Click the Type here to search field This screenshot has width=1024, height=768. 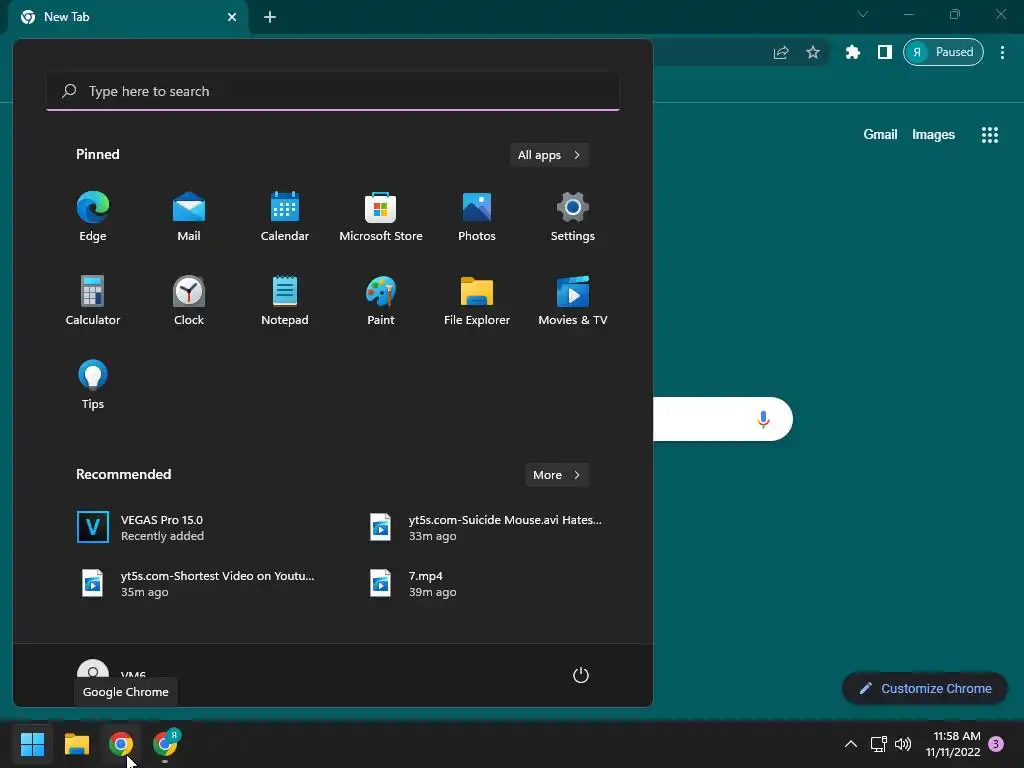[333, 91]
